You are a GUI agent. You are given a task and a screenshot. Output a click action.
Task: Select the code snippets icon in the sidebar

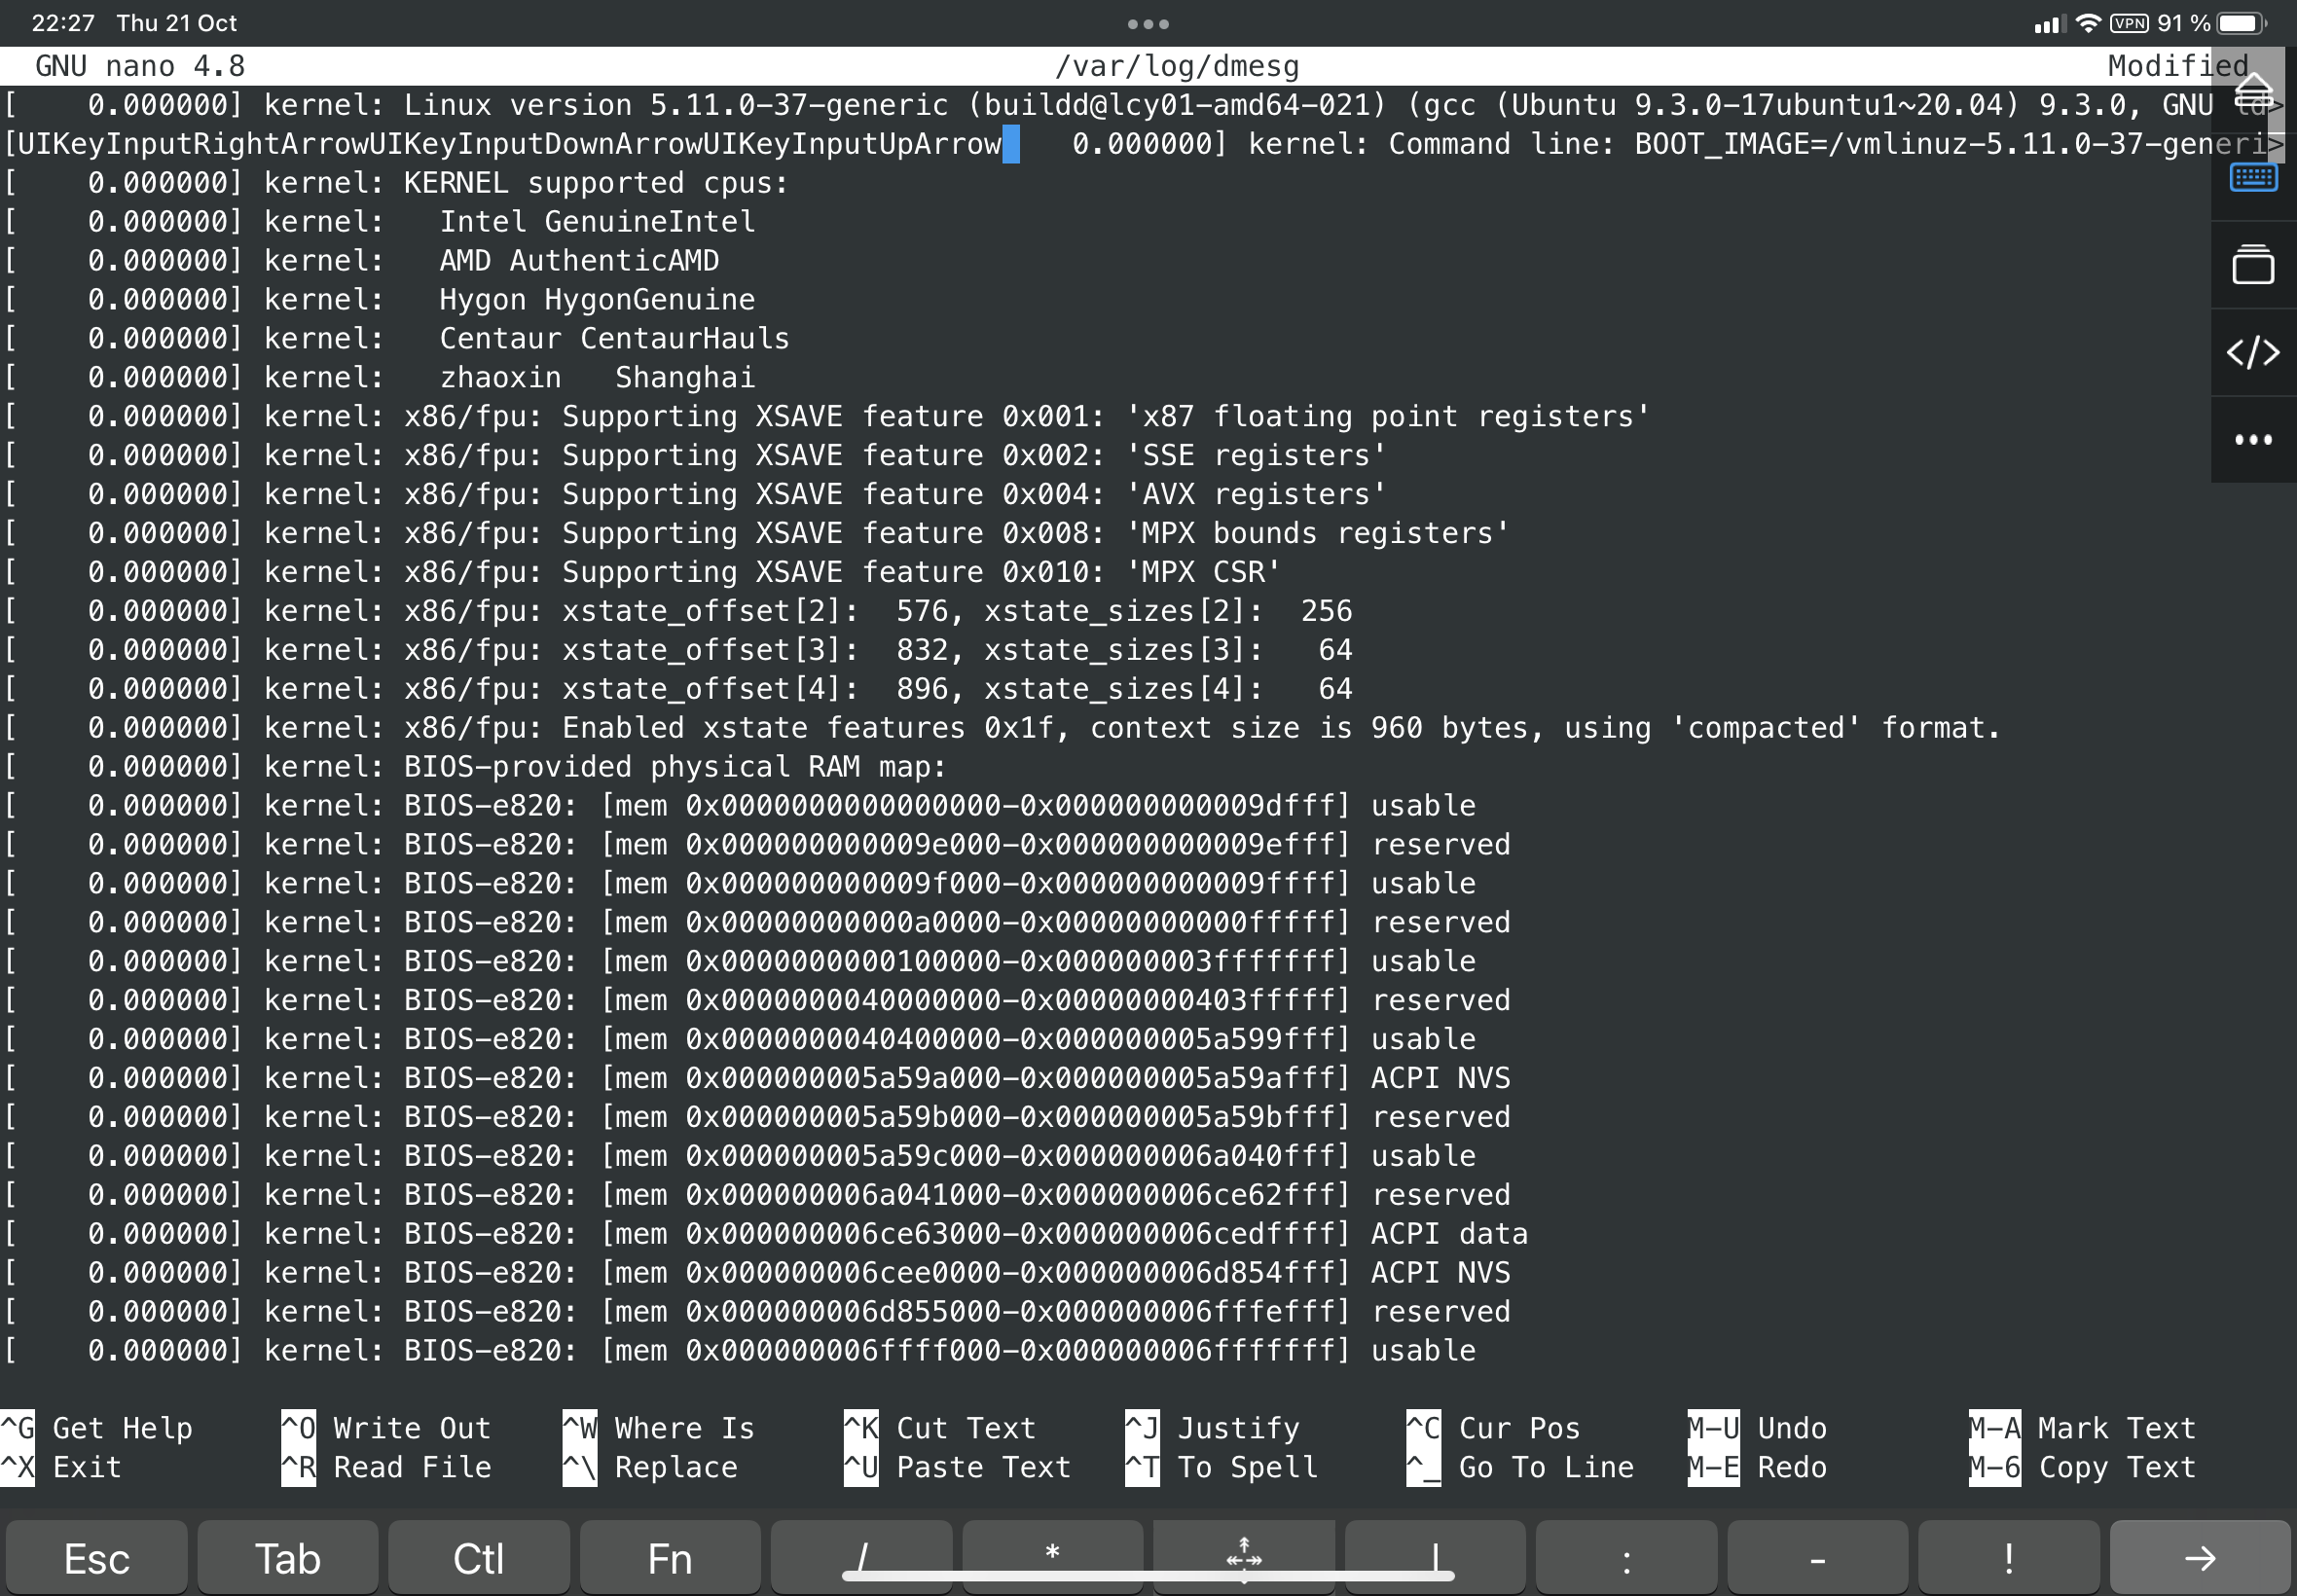(2253, 352)
